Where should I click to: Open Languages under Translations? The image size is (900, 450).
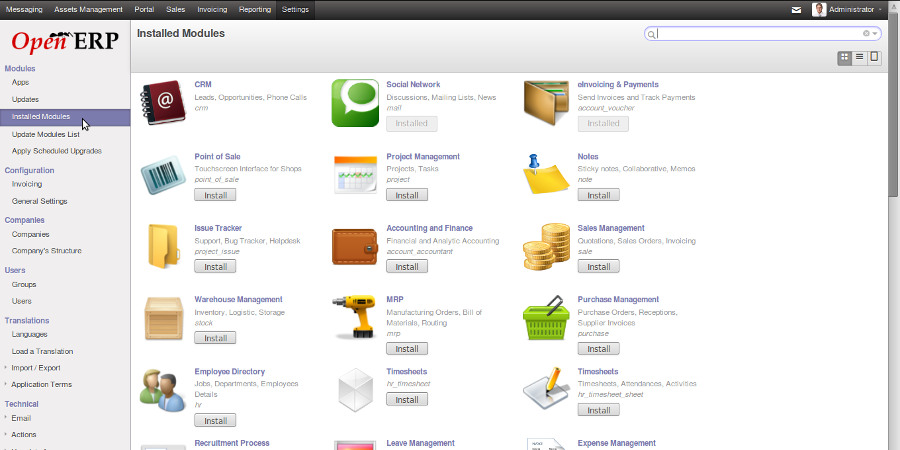pos(29,335)
